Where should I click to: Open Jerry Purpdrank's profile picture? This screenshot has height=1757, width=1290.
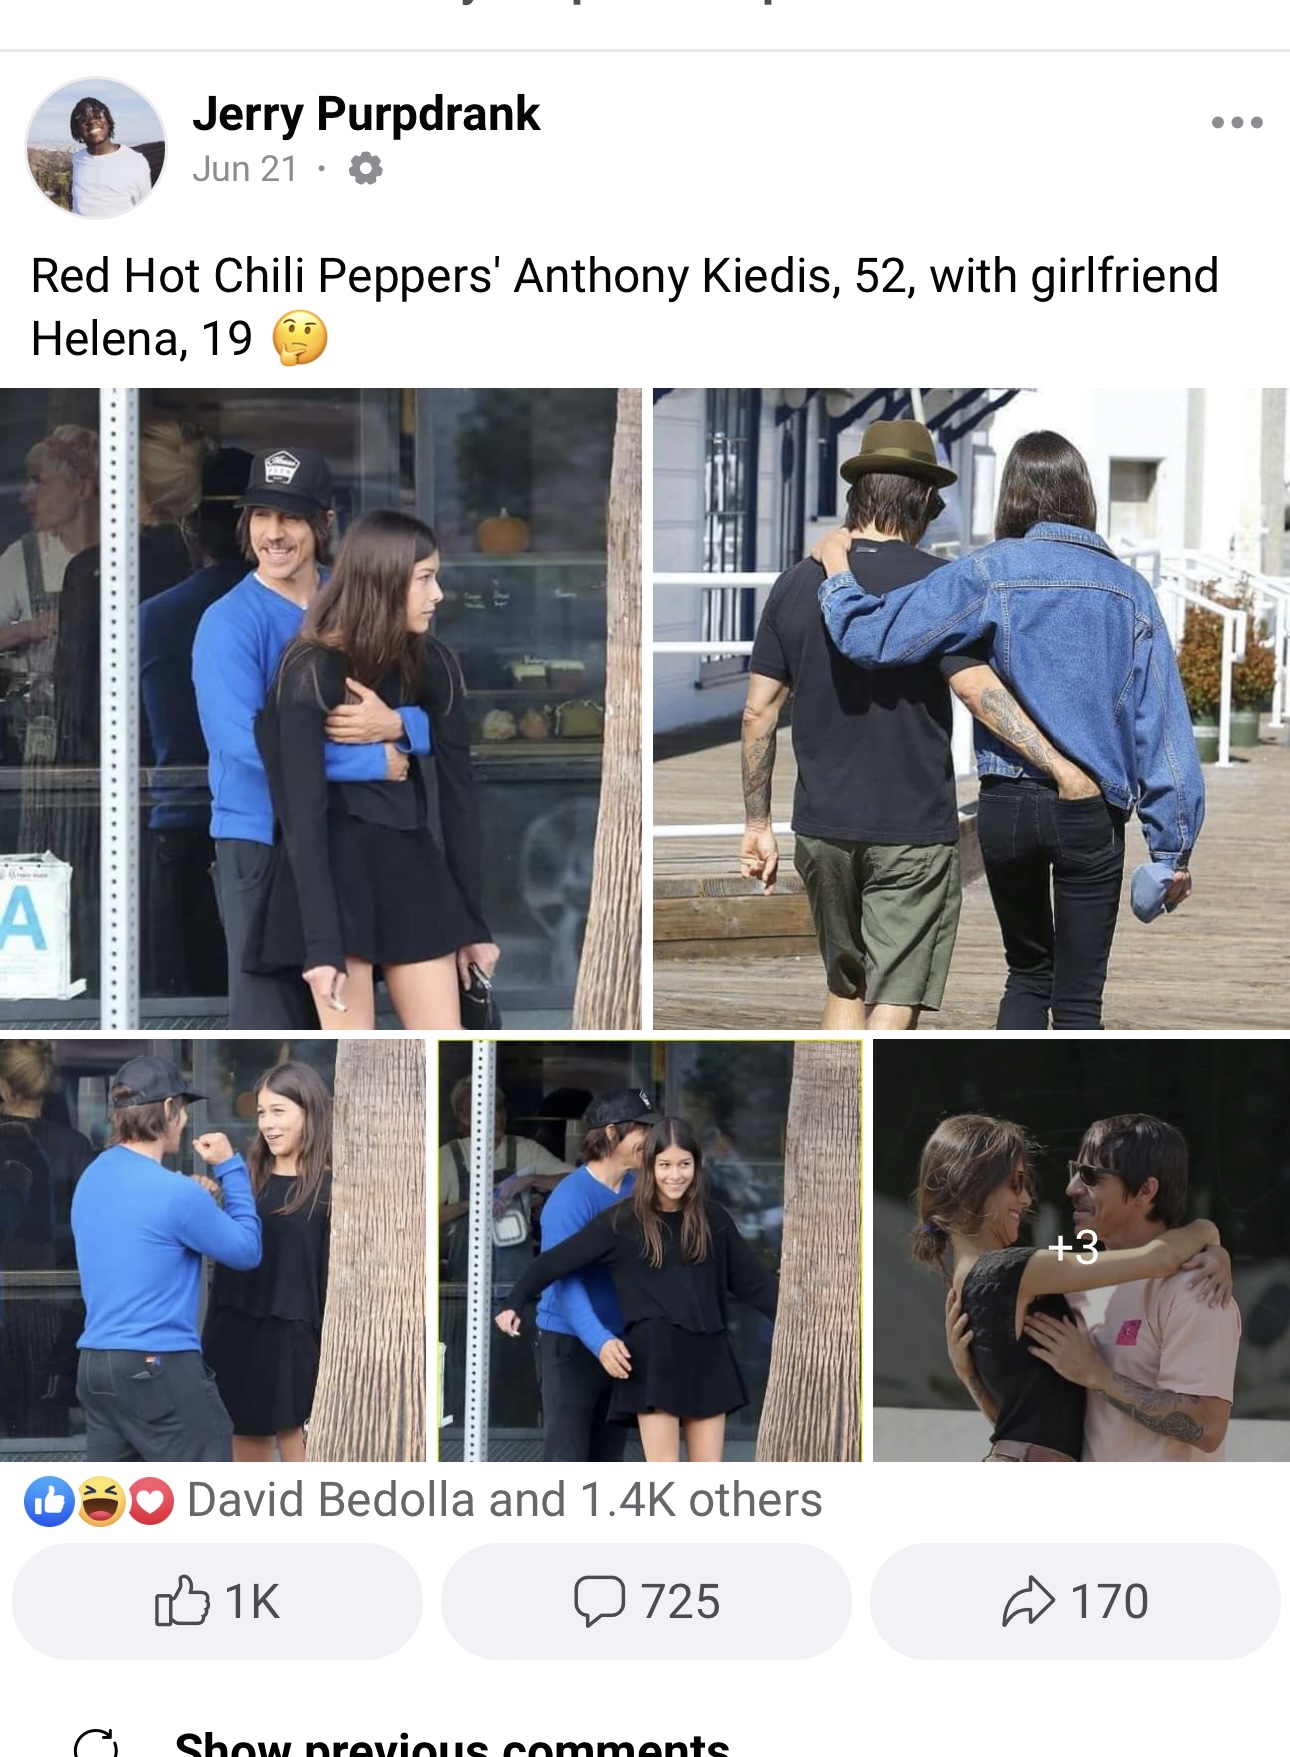96,147
